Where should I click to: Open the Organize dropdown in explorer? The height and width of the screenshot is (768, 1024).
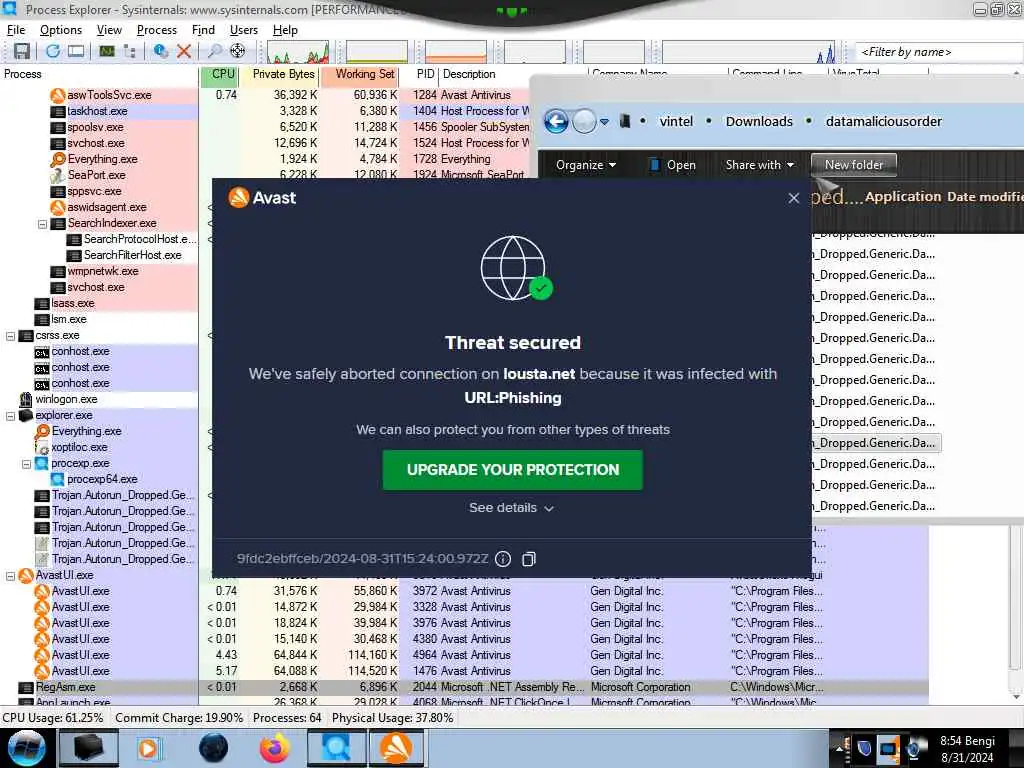coord(586,165)
